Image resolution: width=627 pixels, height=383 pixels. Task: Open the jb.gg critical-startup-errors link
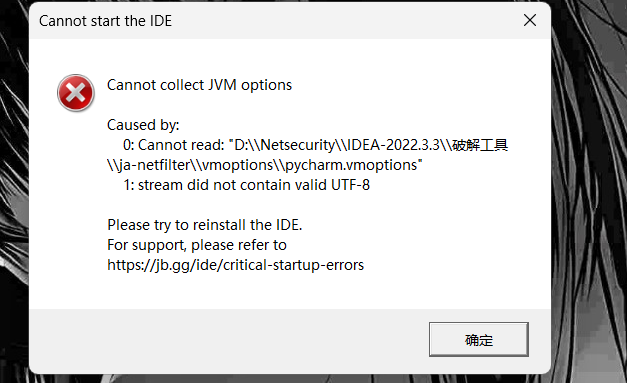236,265
